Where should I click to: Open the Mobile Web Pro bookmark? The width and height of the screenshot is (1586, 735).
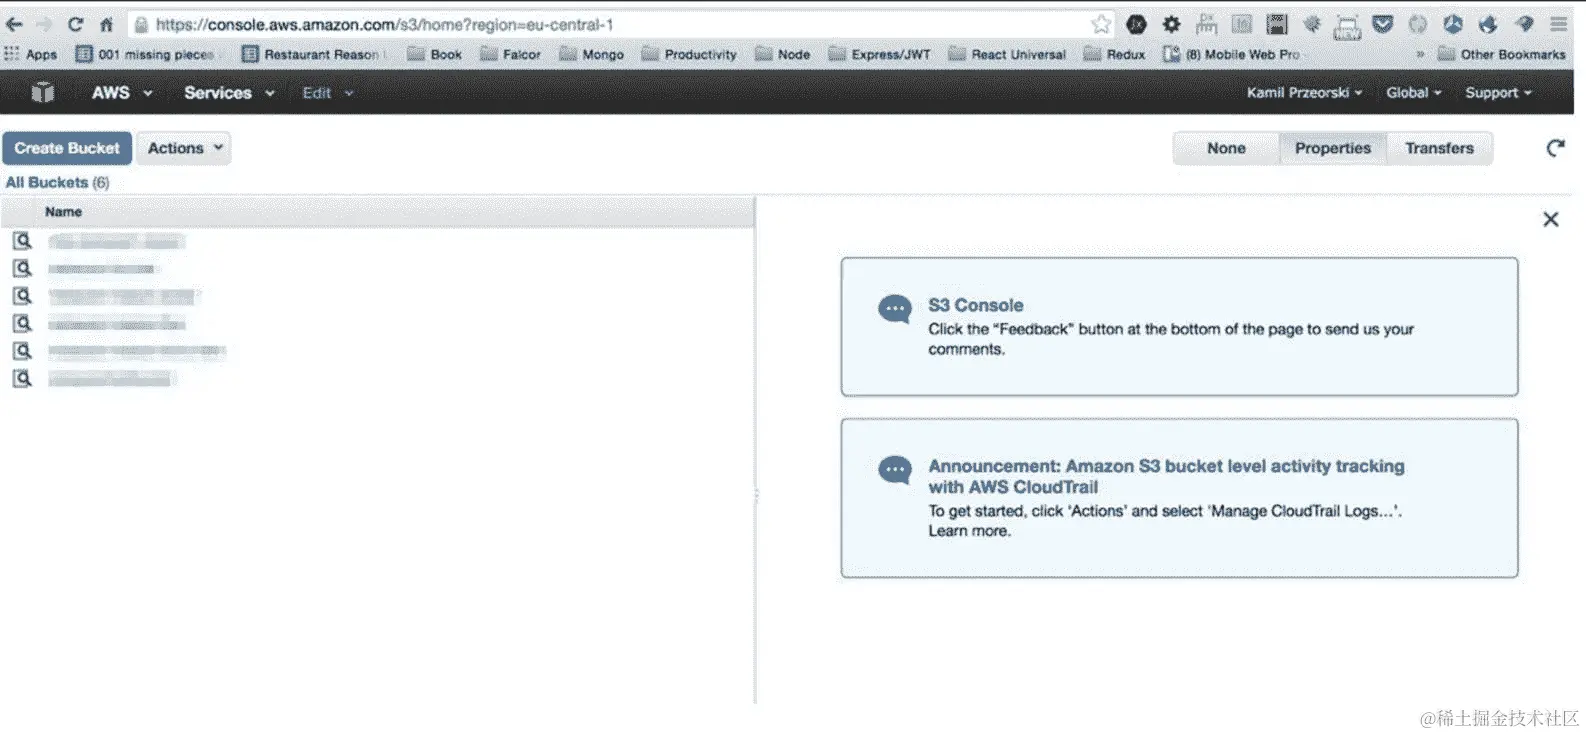[1231, 54]
